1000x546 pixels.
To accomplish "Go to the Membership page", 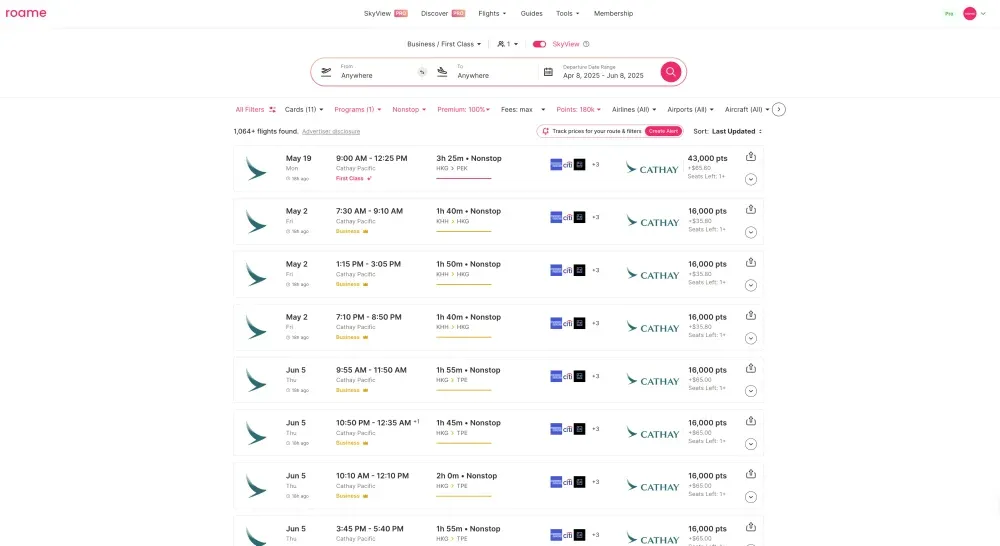I will 613,14.
